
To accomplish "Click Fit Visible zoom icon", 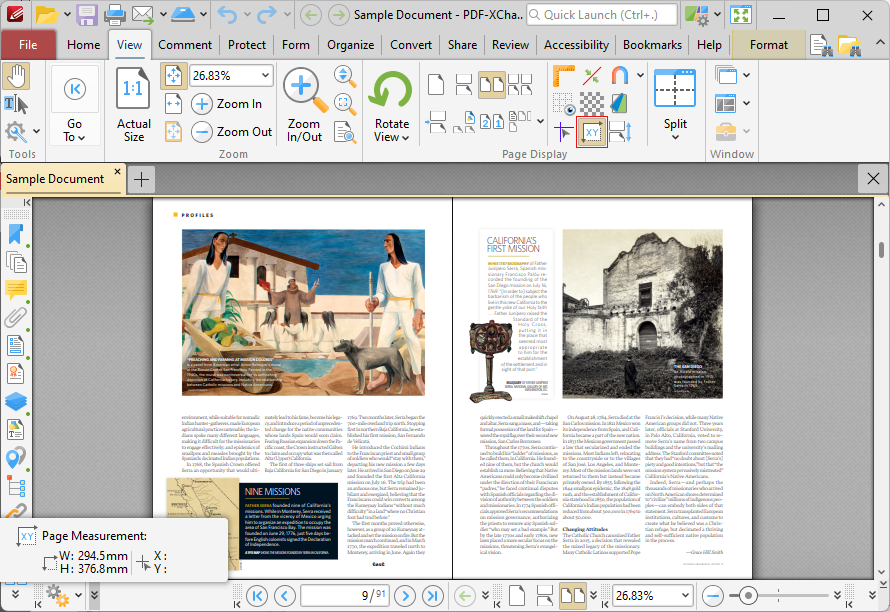I will coord(173,132).
